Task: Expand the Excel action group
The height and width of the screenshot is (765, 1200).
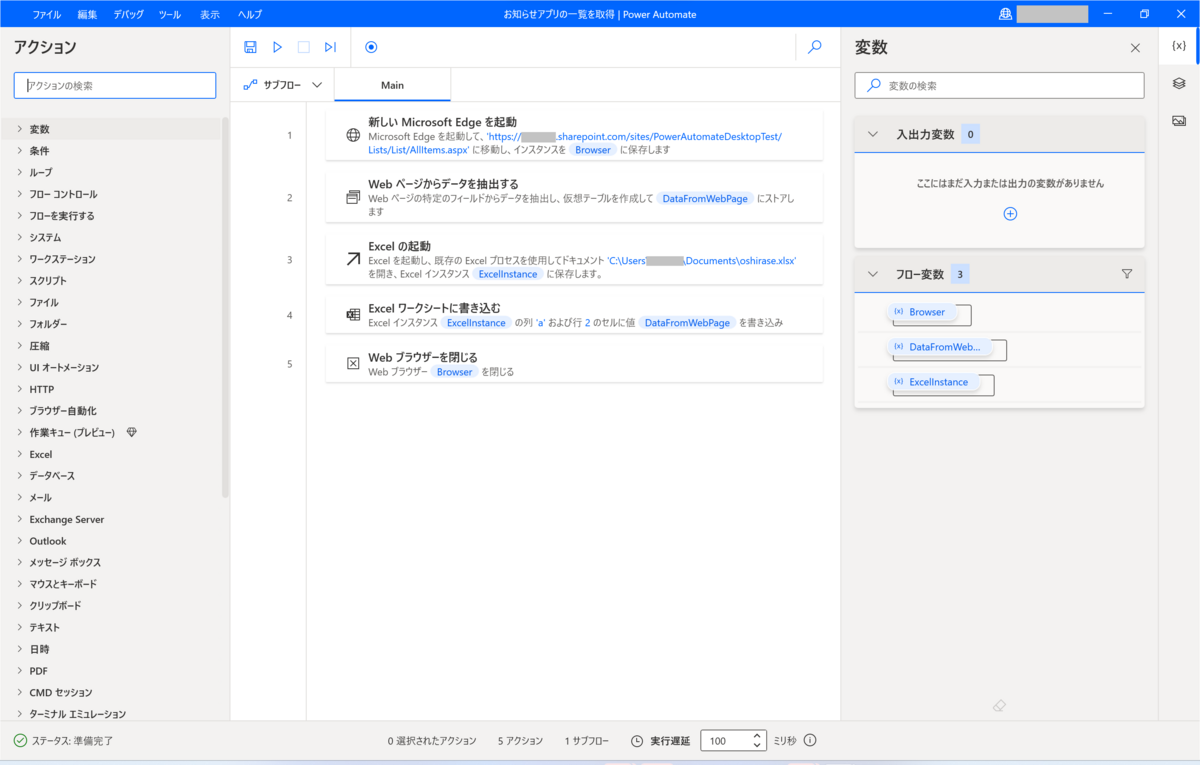Action: (19, 454)
